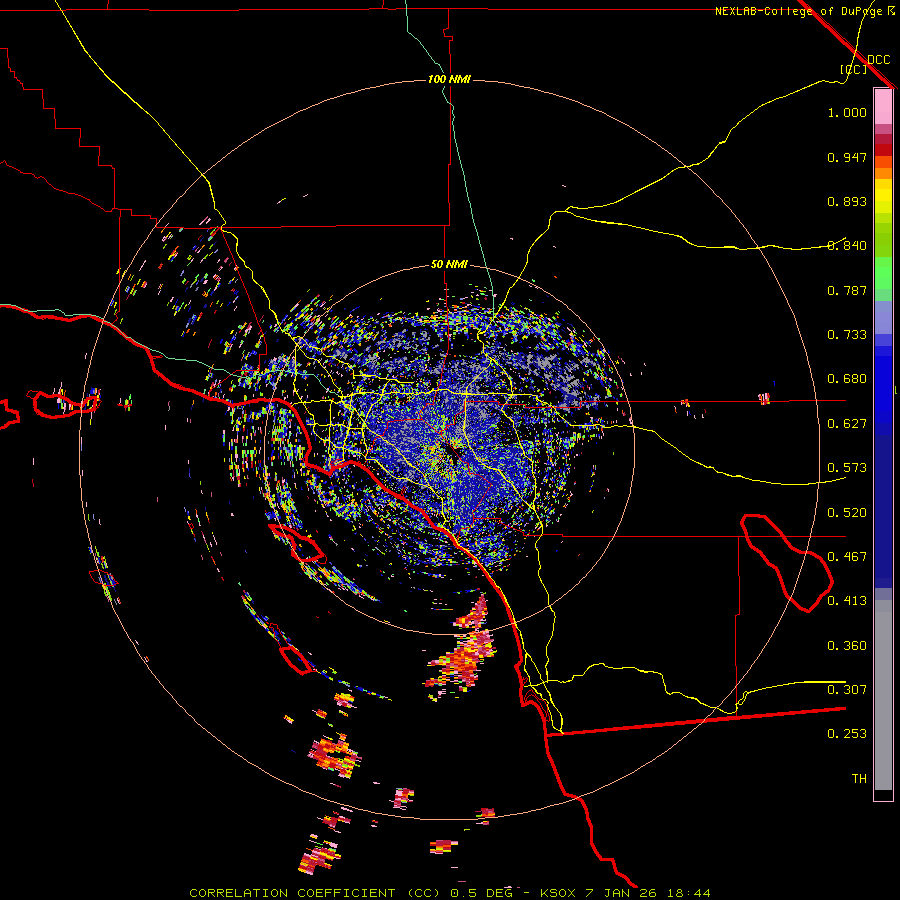The width and height of the screenshot is (900, 900).
Task: Click the 0.520 scale value
Action: click(x=847, y=513)
